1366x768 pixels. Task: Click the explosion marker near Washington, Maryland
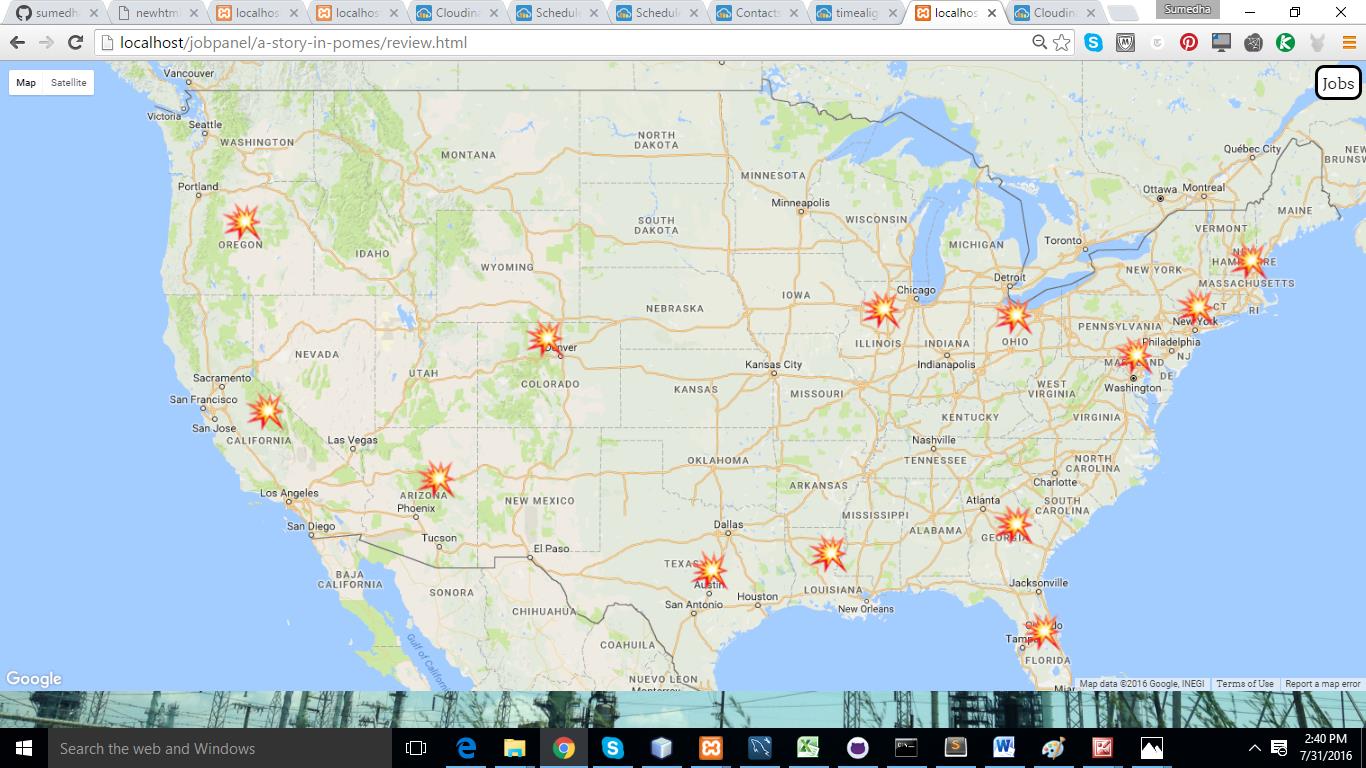[x=1135, y=356]
